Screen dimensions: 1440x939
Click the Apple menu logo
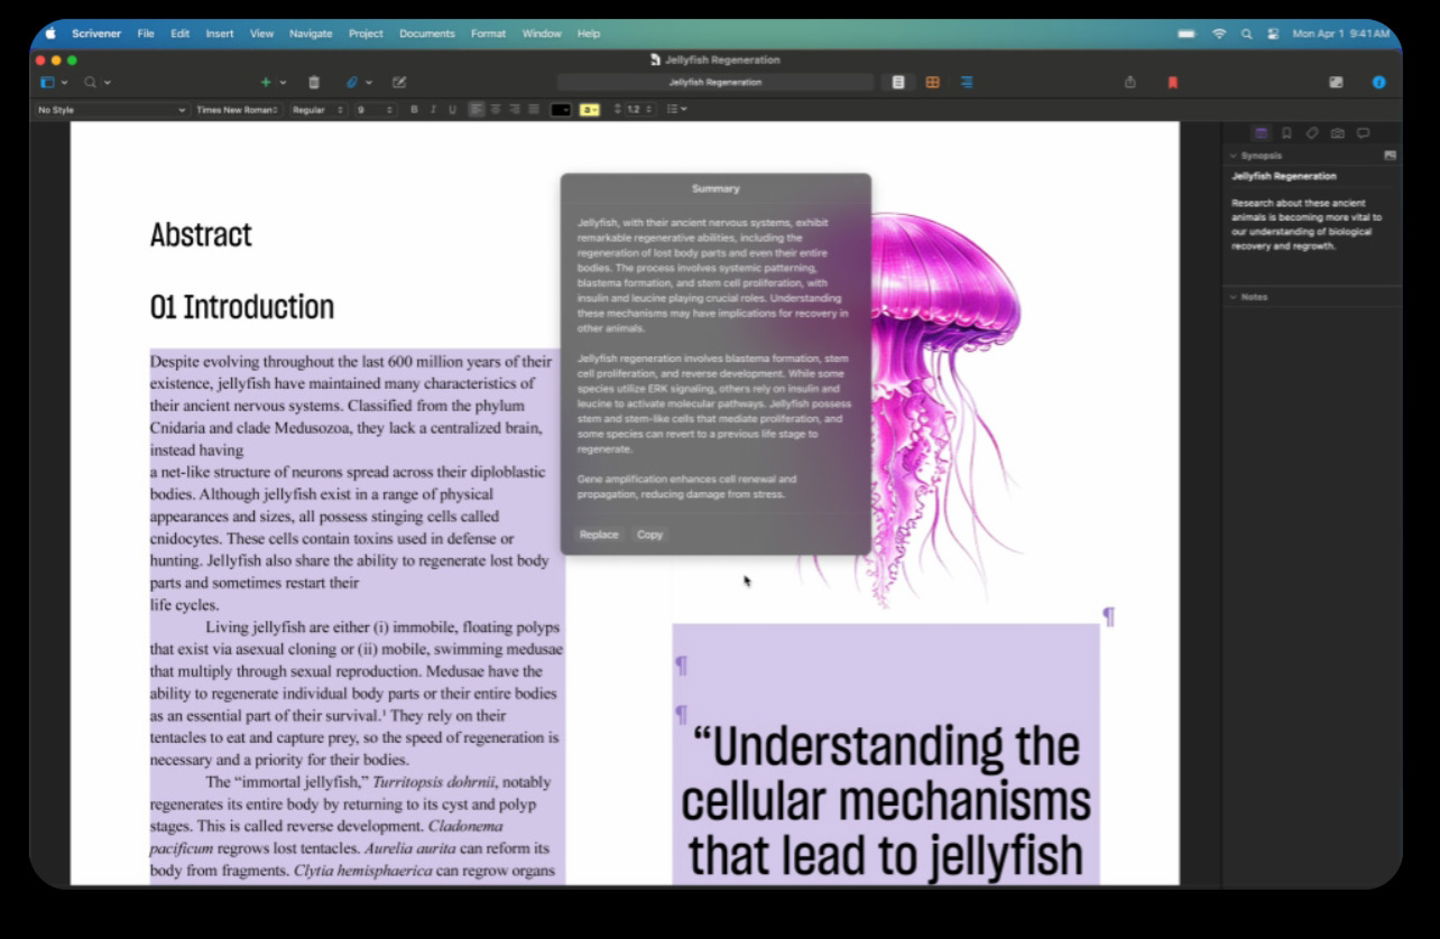(x=50, y=33)
